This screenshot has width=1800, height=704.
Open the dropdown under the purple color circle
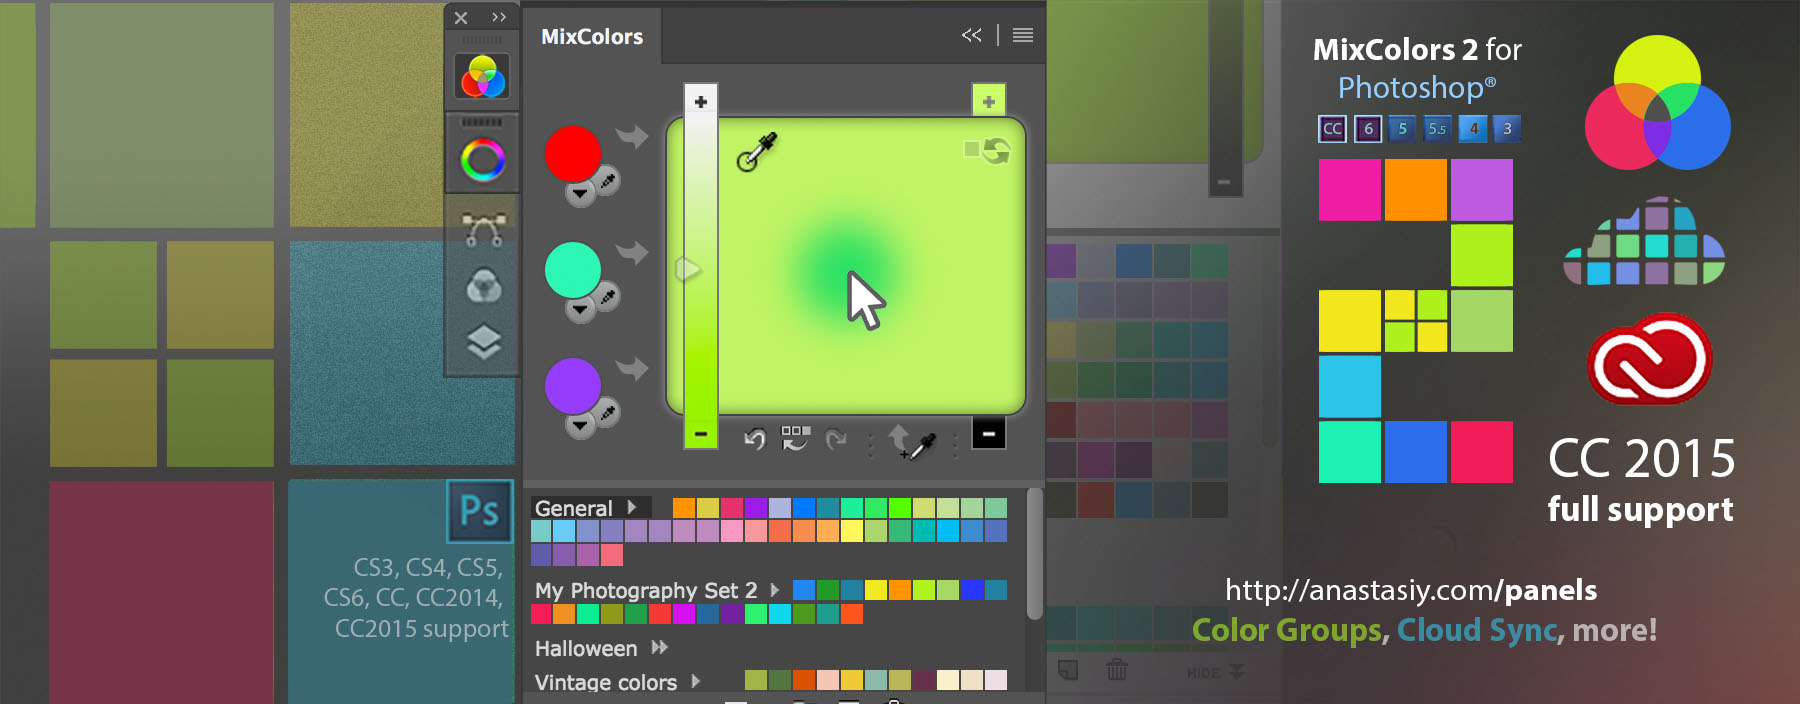580,426
